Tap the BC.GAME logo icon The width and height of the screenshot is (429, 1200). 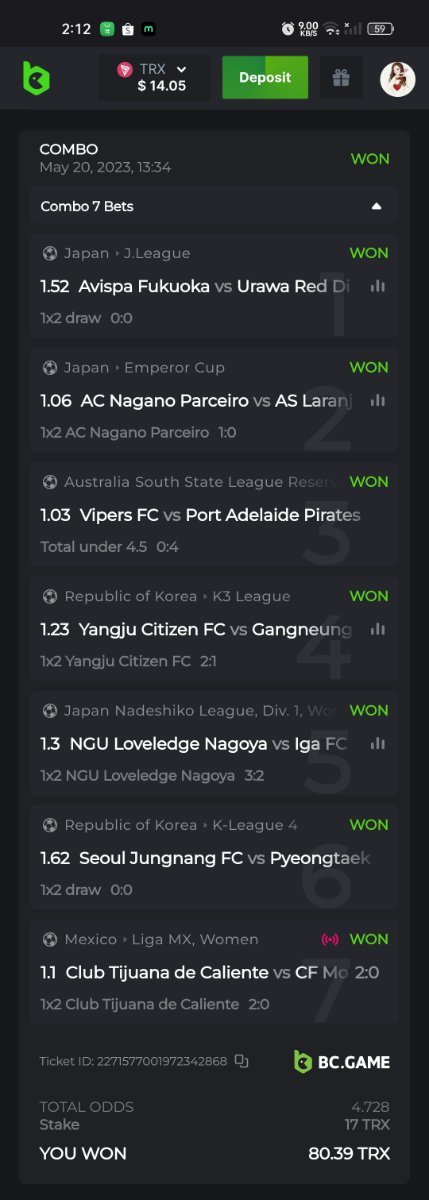37,78
